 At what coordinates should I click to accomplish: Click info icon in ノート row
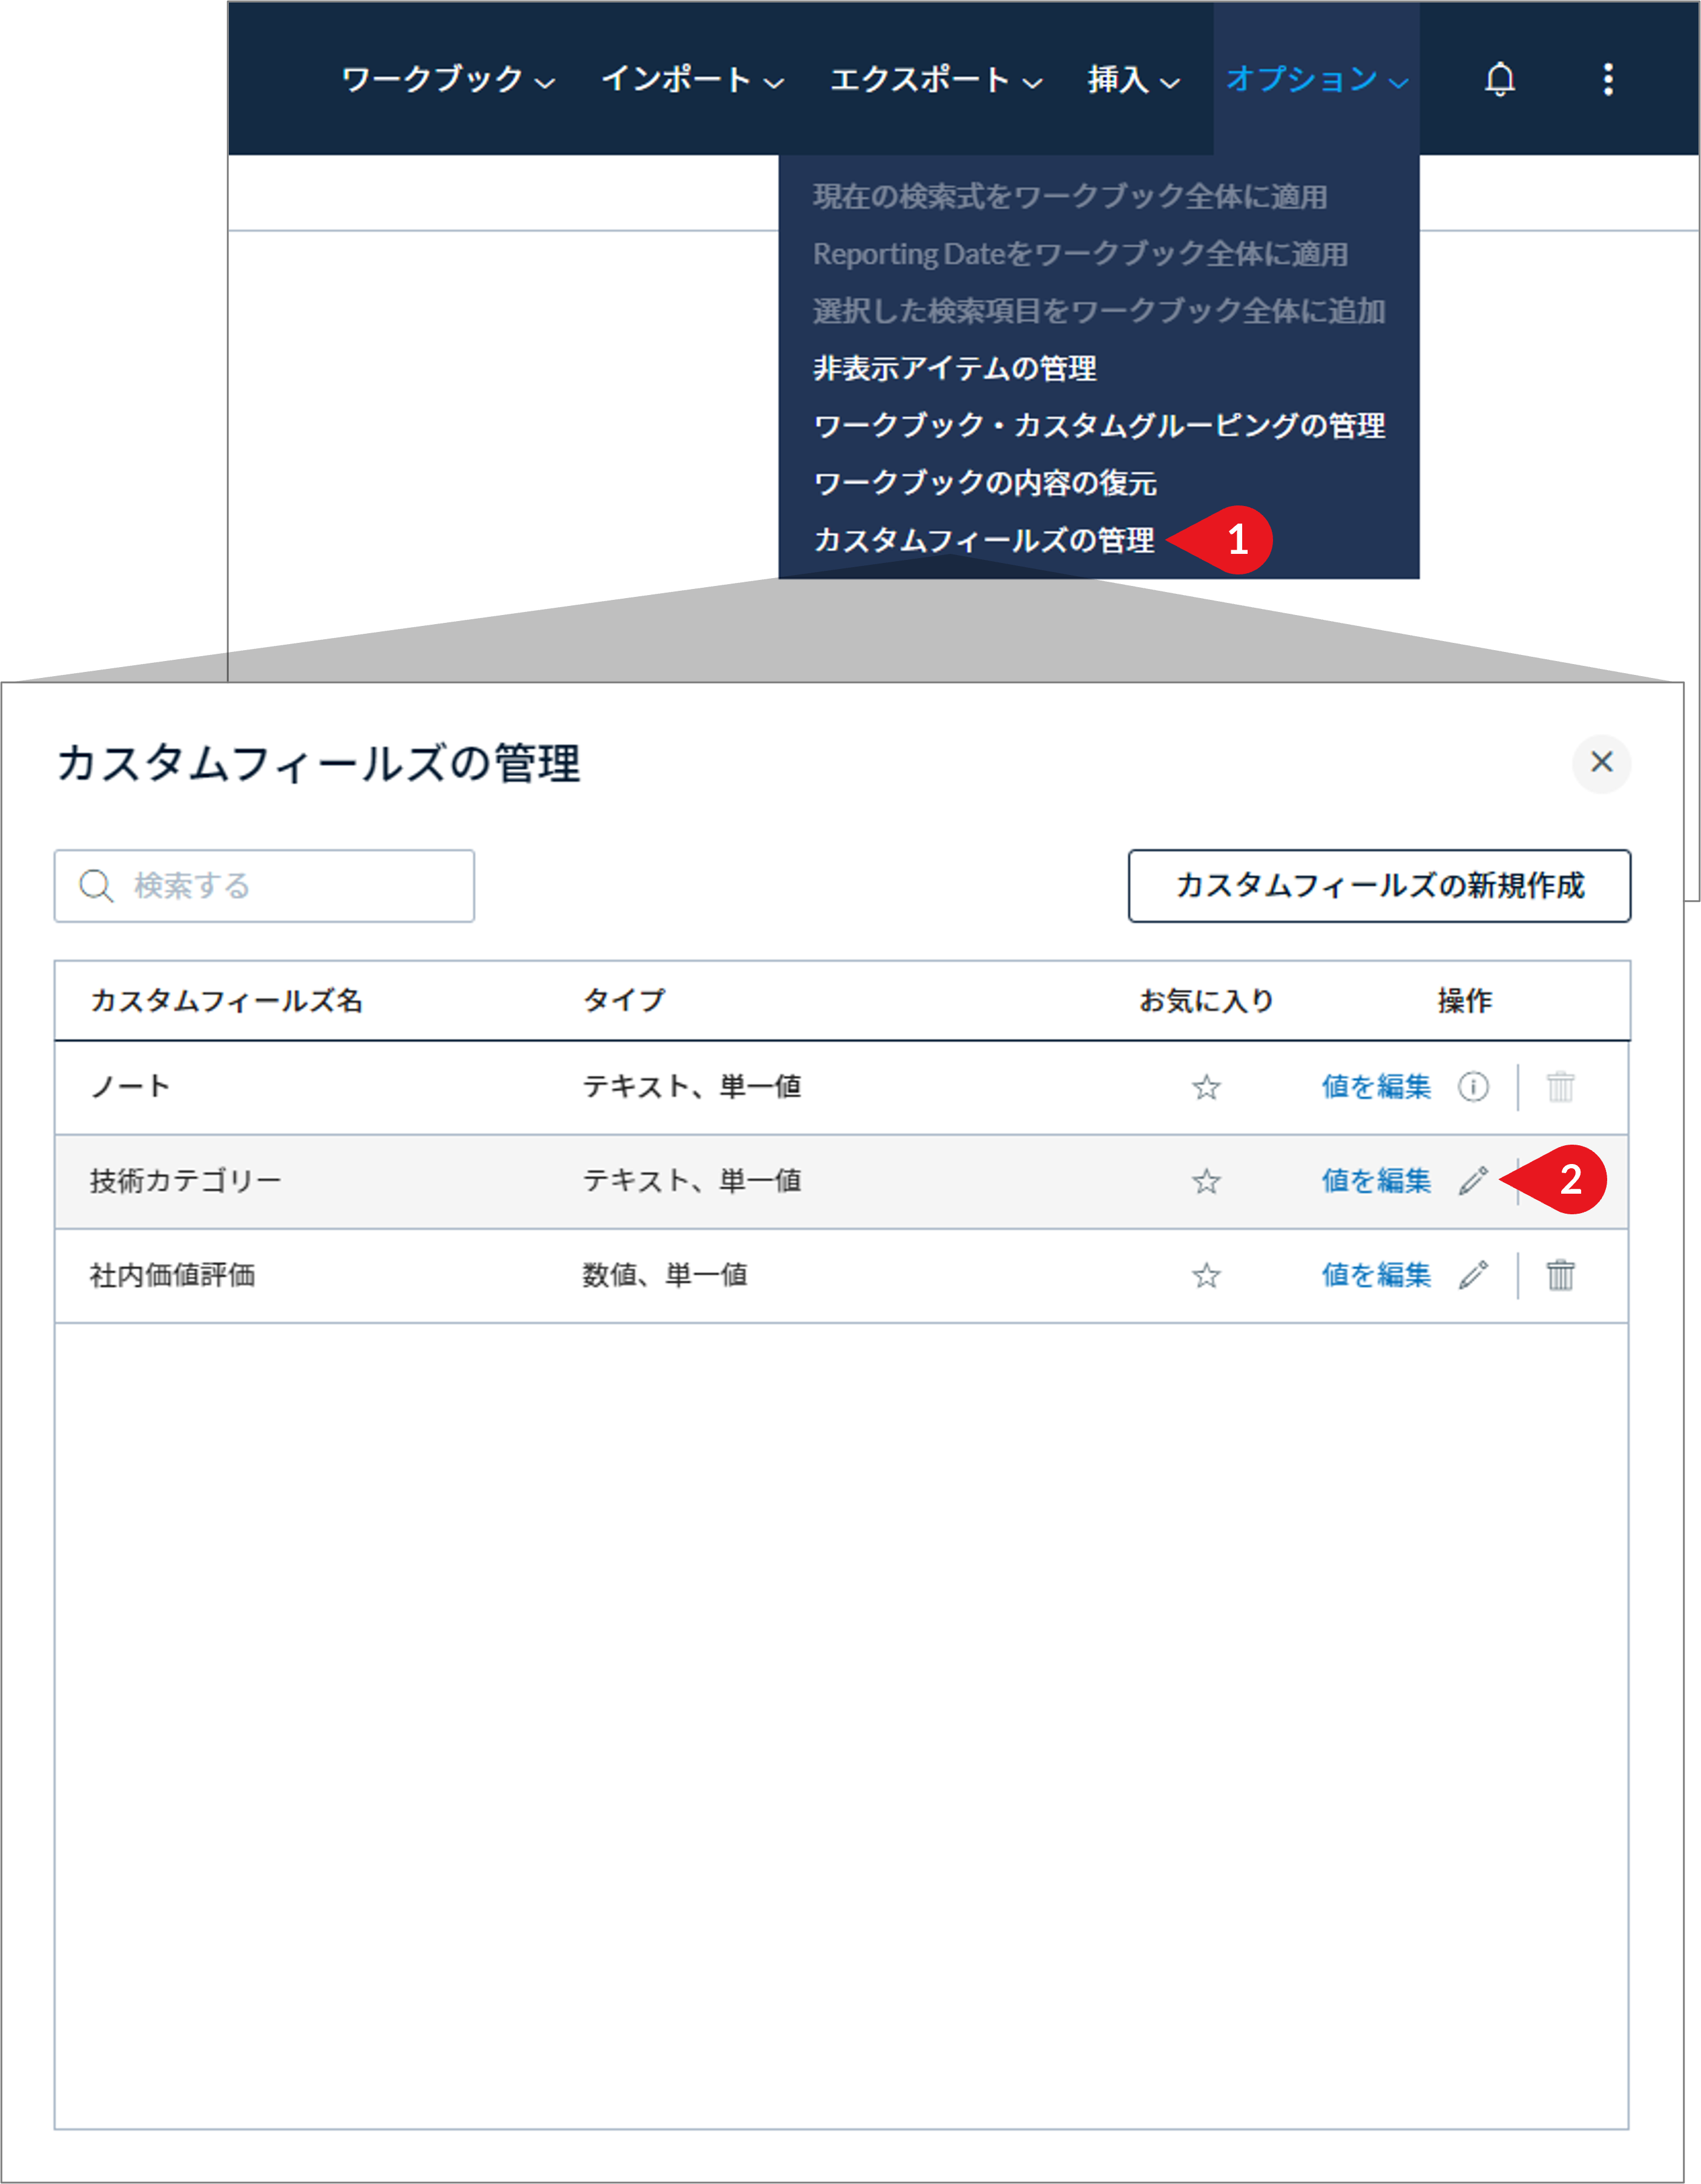pos(1473,1086)
